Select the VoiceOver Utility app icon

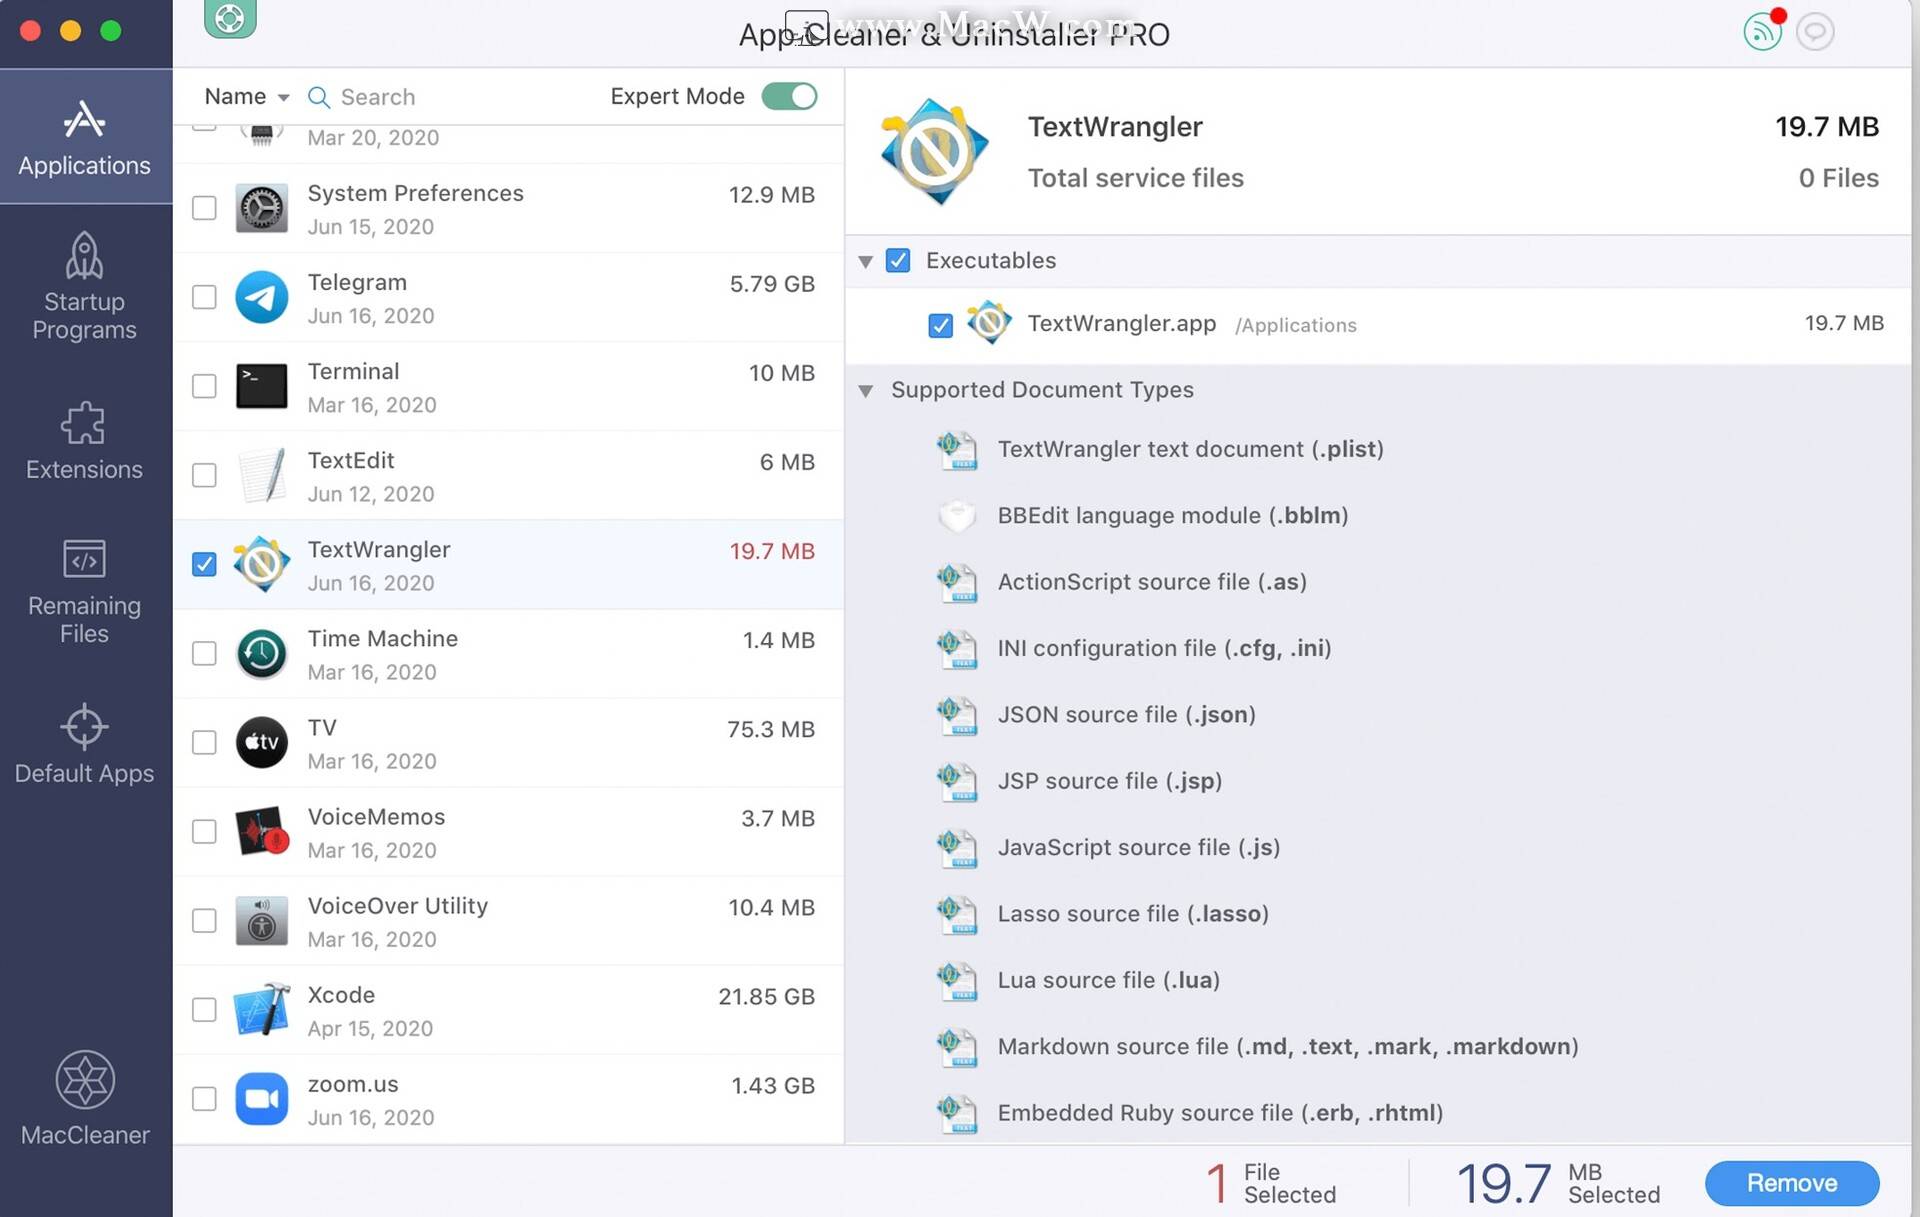pyautogui.click(x=261, y=920)
